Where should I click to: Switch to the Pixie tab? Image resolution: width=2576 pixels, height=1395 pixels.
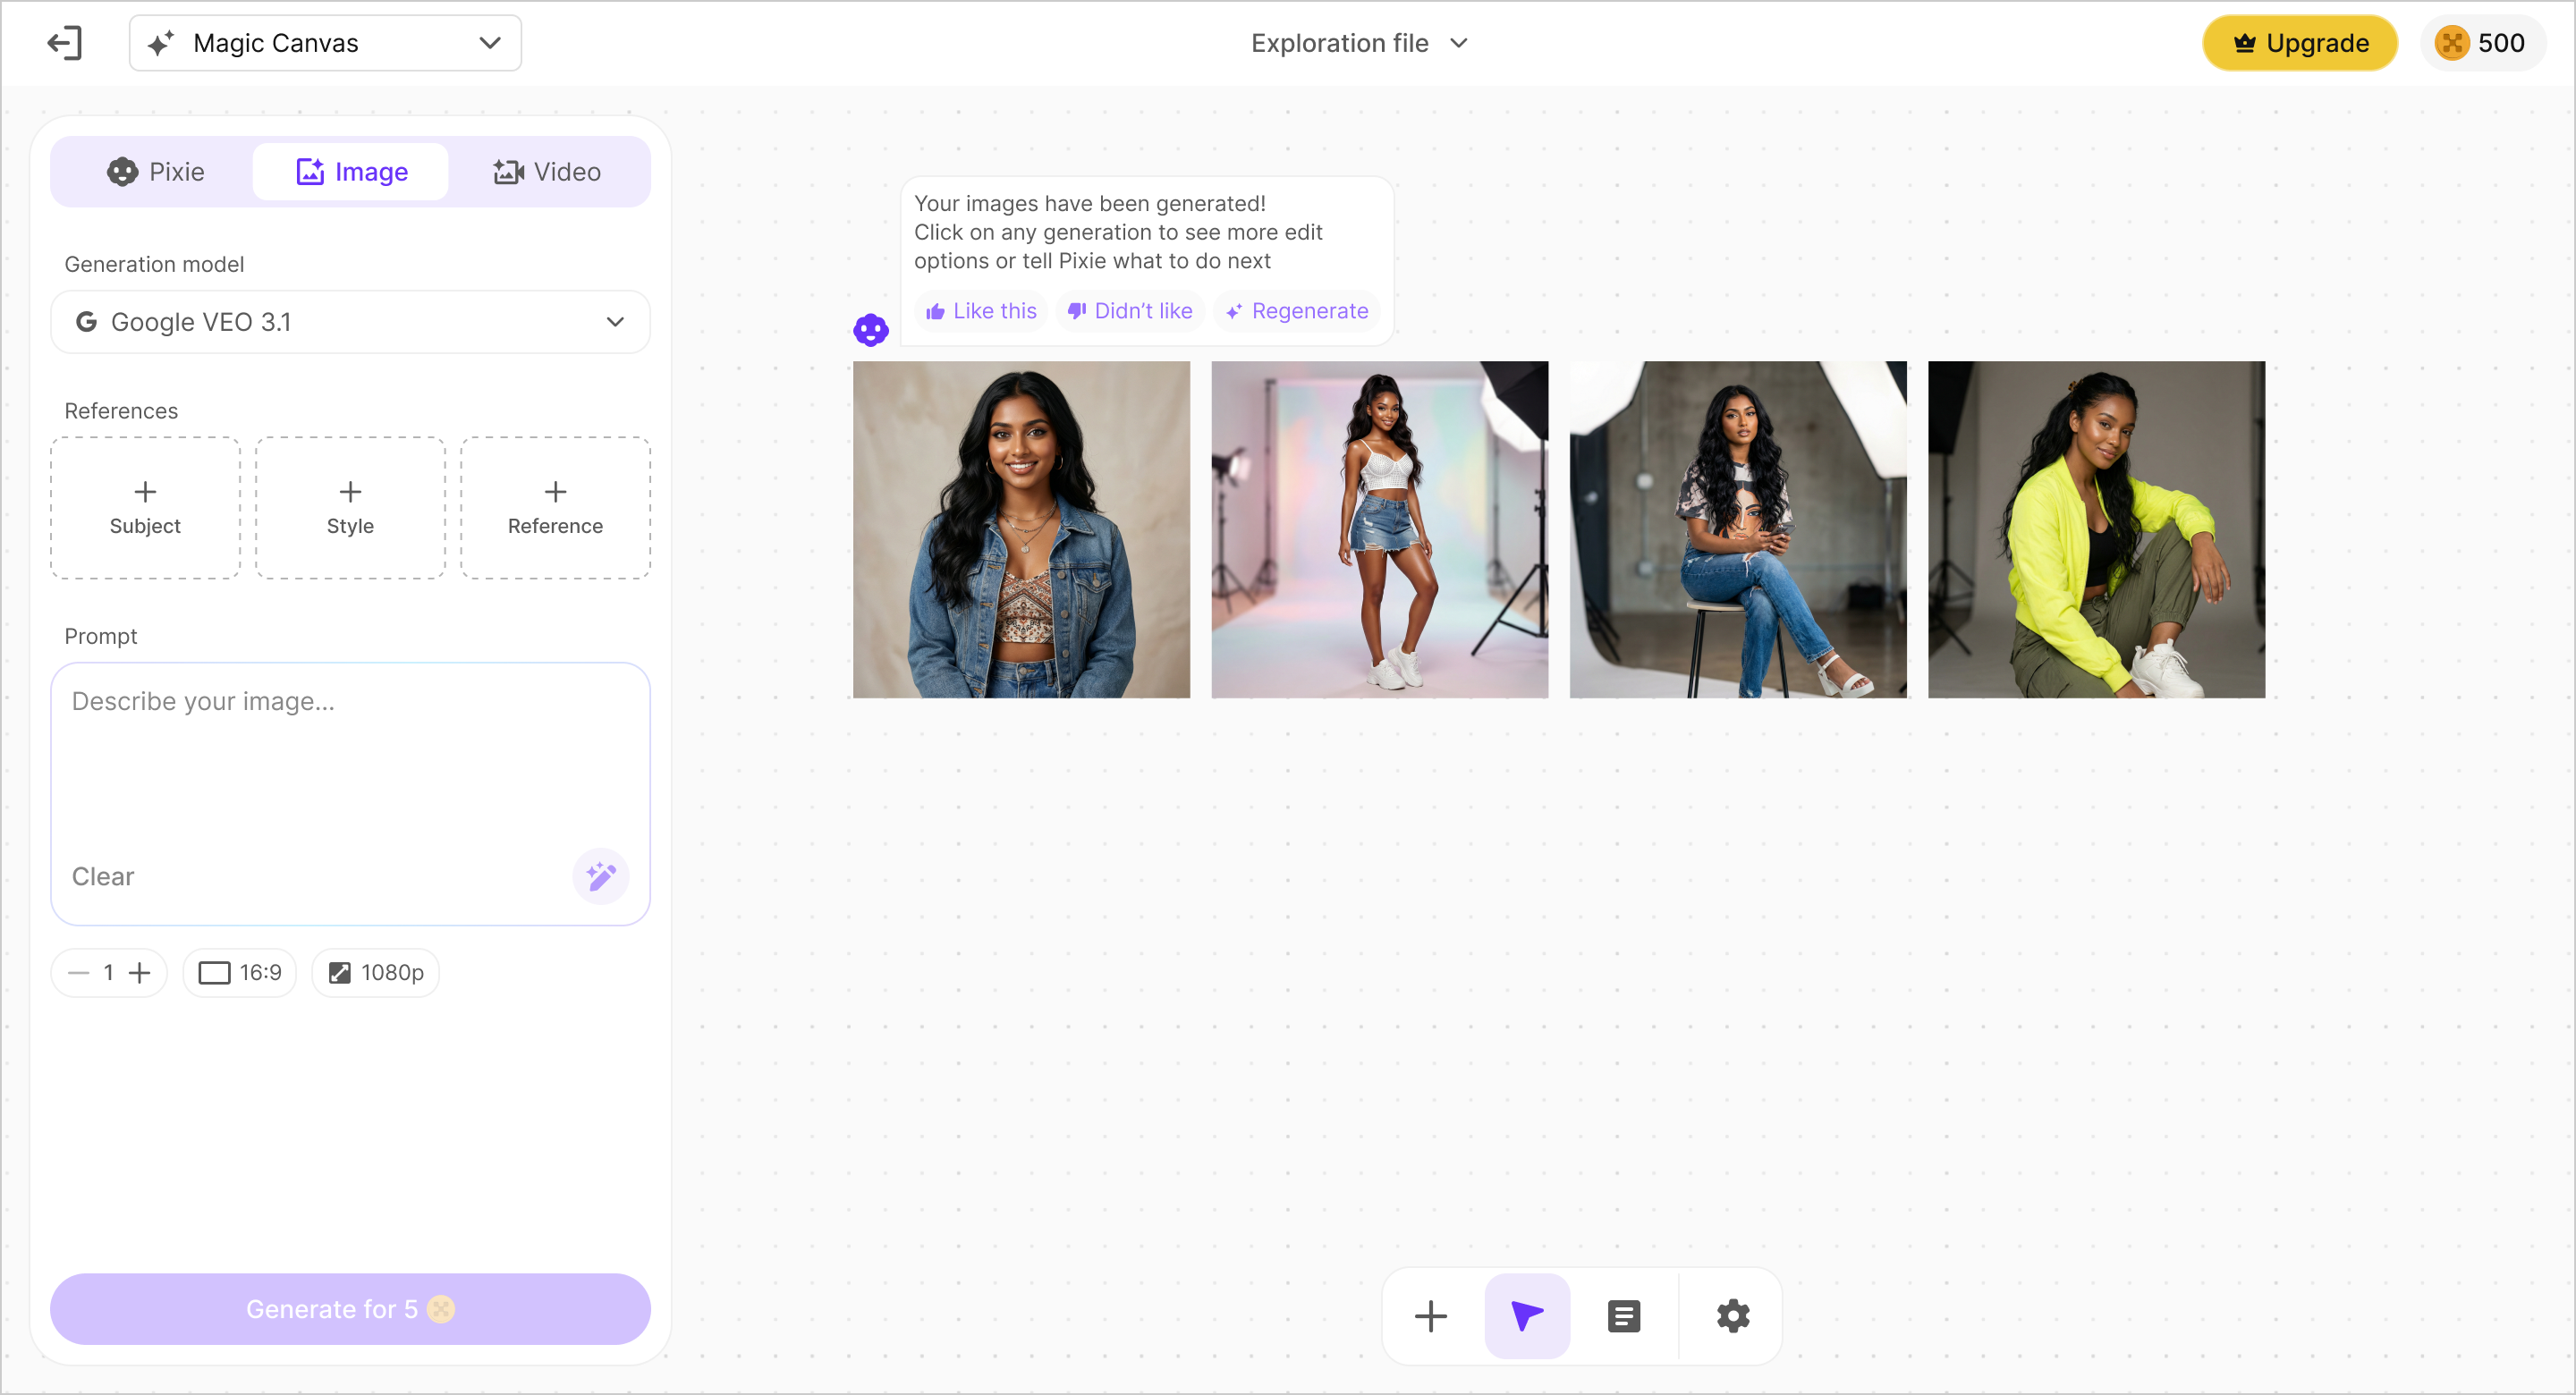155,172
